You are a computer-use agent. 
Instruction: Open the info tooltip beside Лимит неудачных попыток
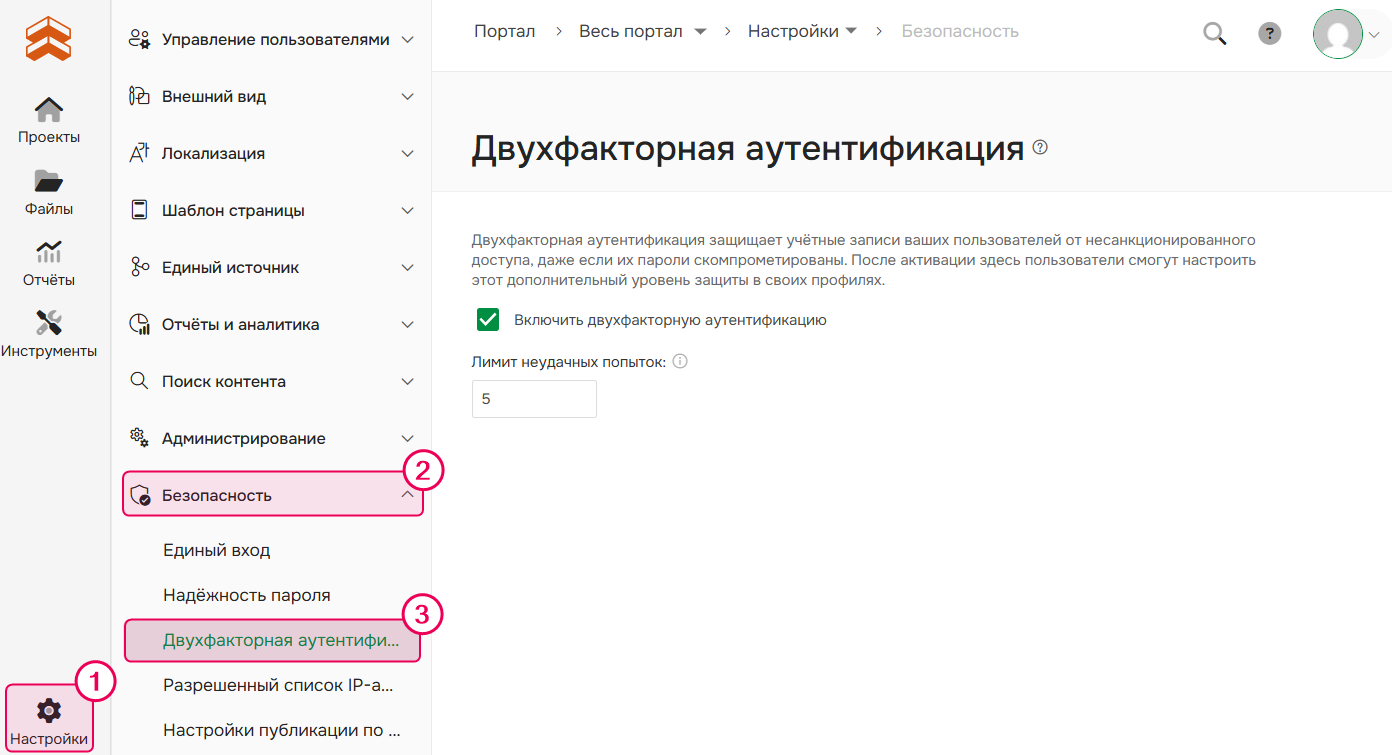pyautogui.click(x=680, y=361)
